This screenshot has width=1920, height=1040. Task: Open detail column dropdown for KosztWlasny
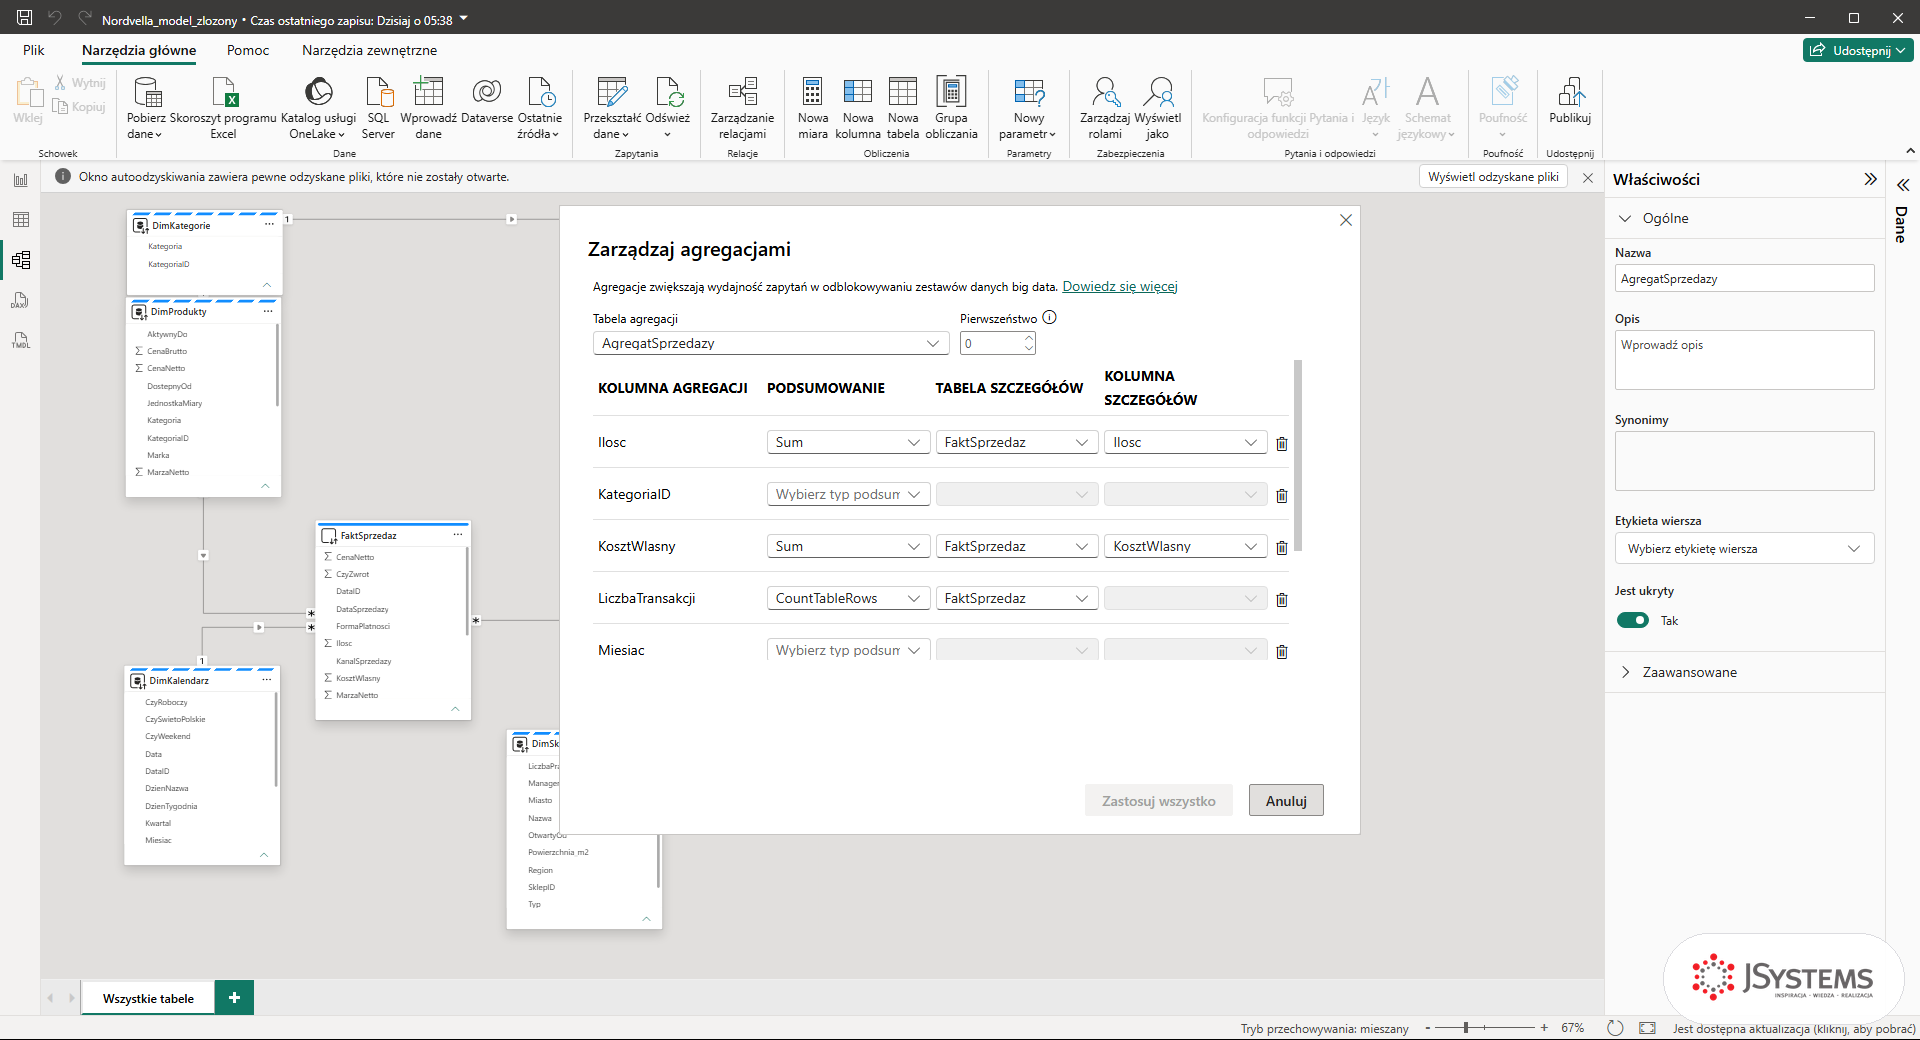click(1185, 546)
